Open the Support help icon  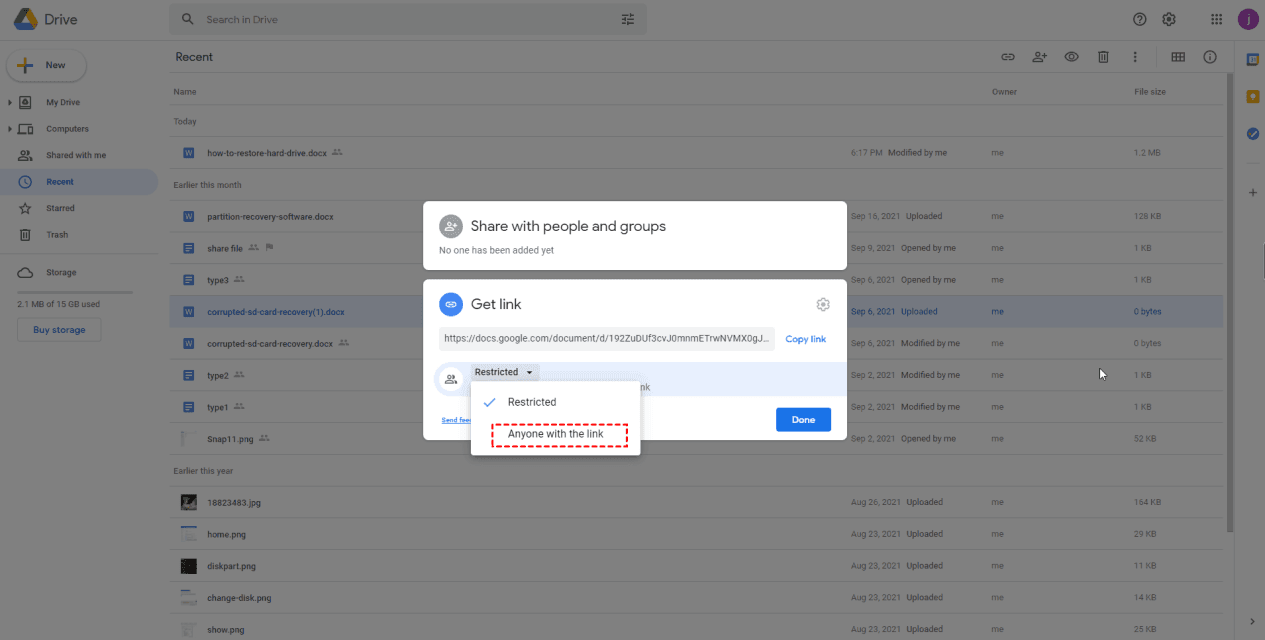tap(1139, 19)
